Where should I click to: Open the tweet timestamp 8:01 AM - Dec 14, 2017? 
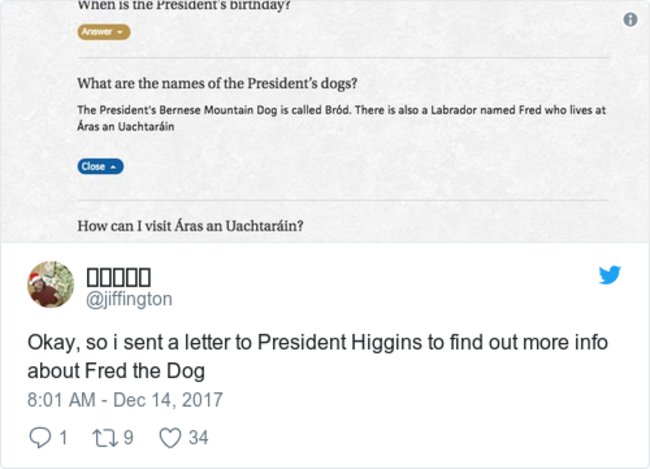coord(125,400)
